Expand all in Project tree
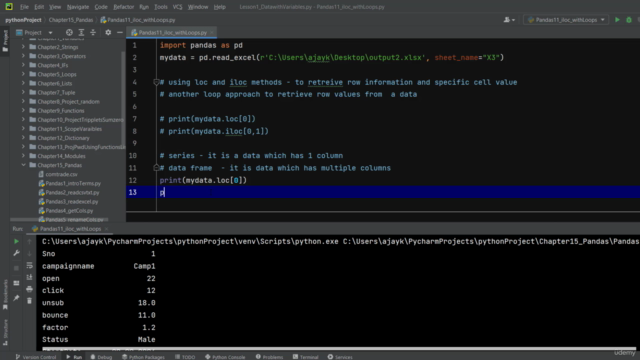The width and height of the screenshot is (640, 360). (x=81, y=32)
